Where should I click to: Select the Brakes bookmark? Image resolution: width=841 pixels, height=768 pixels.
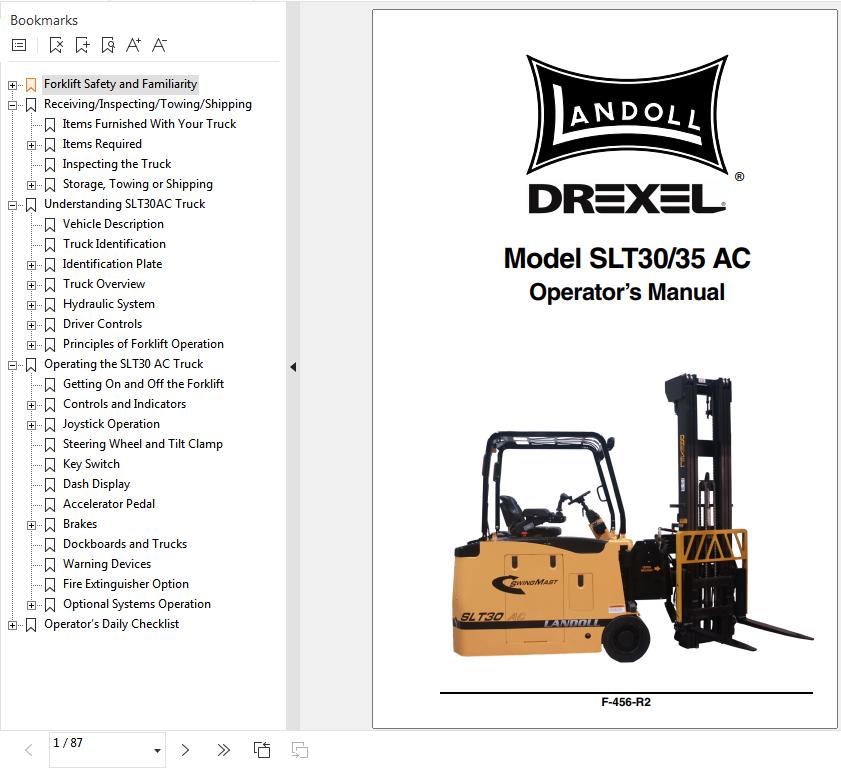pos(80,524)
